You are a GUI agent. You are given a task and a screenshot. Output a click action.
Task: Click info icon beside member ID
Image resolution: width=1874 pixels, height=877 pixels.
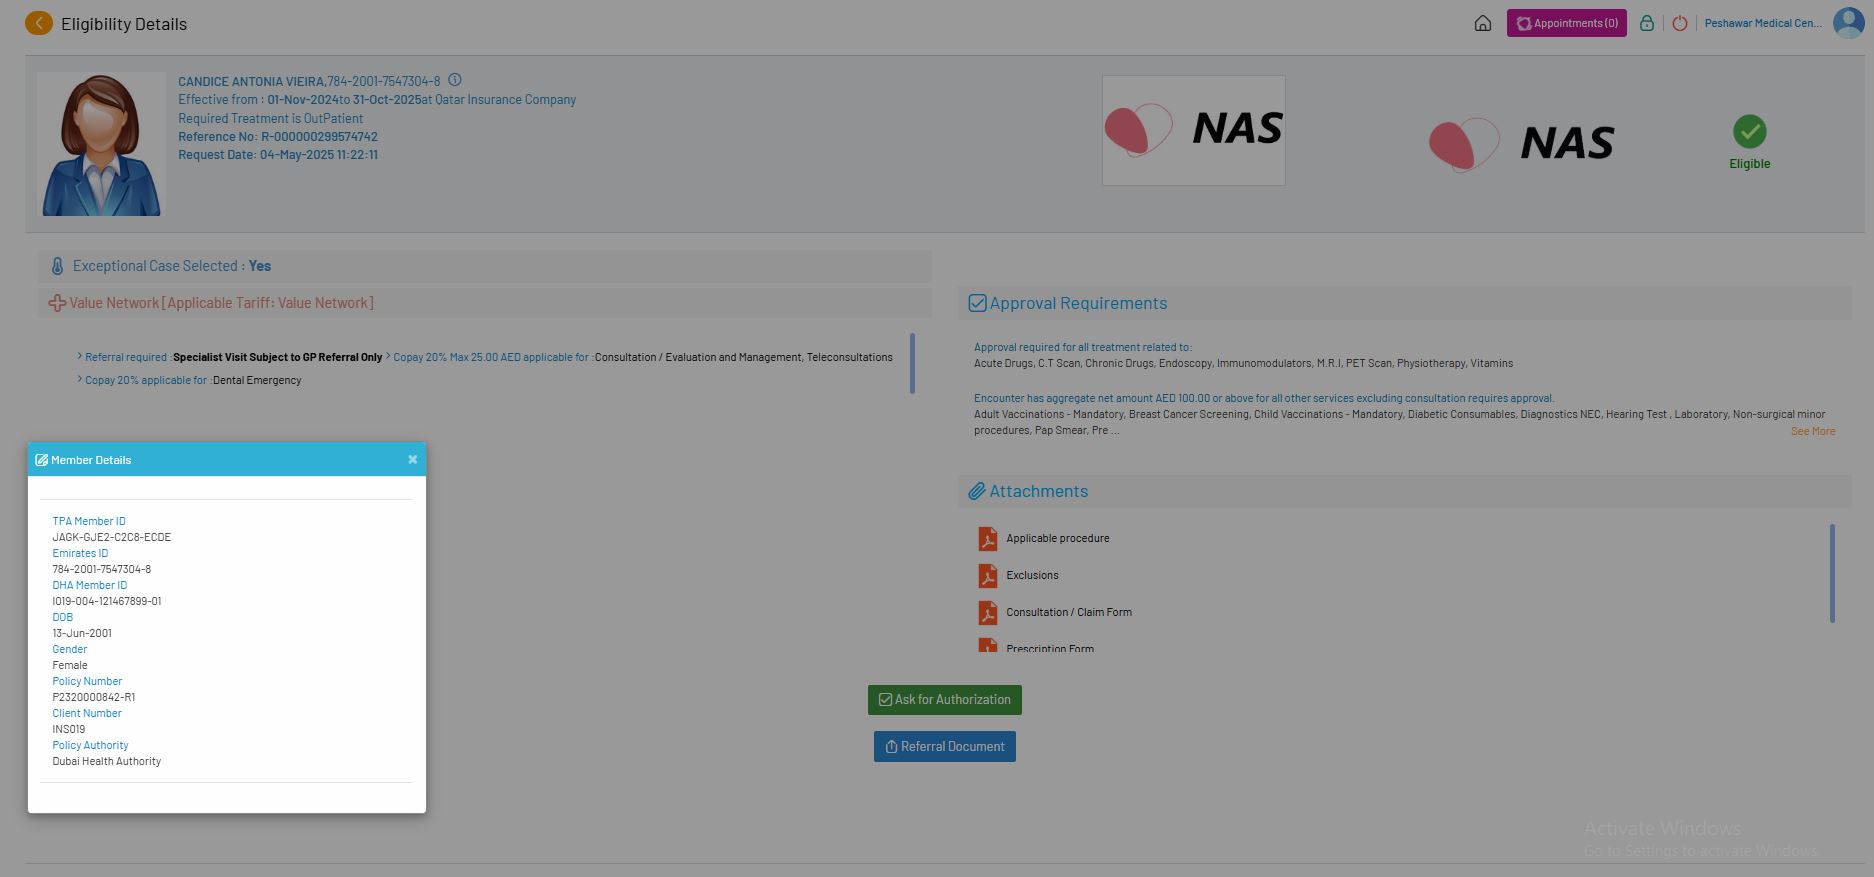(x=455, y=80)
